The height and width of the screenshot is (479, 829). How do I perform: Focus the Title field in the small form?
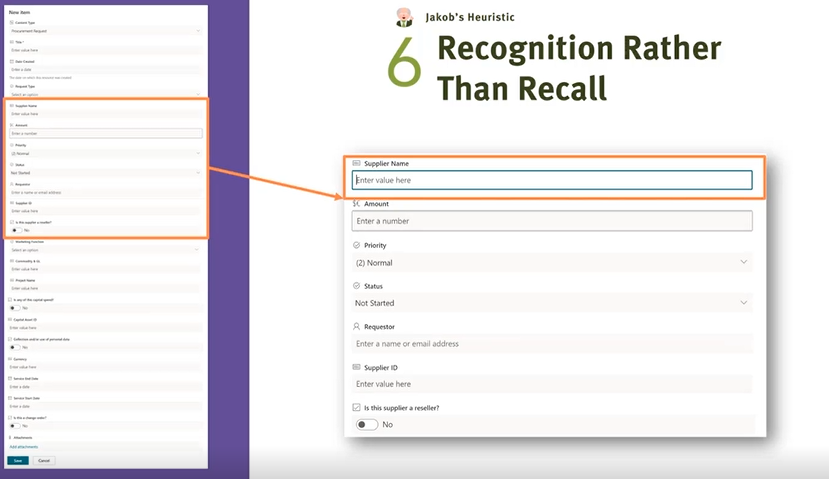coord(105,50)
